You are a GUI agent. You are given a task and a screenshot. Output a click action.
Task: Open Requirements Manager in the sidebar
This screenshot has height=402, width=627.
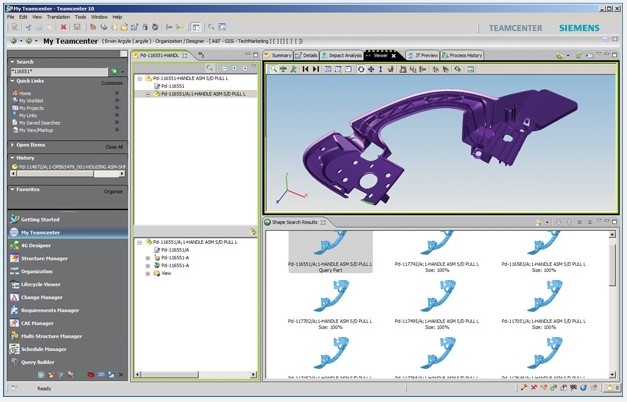pos(50,310)
